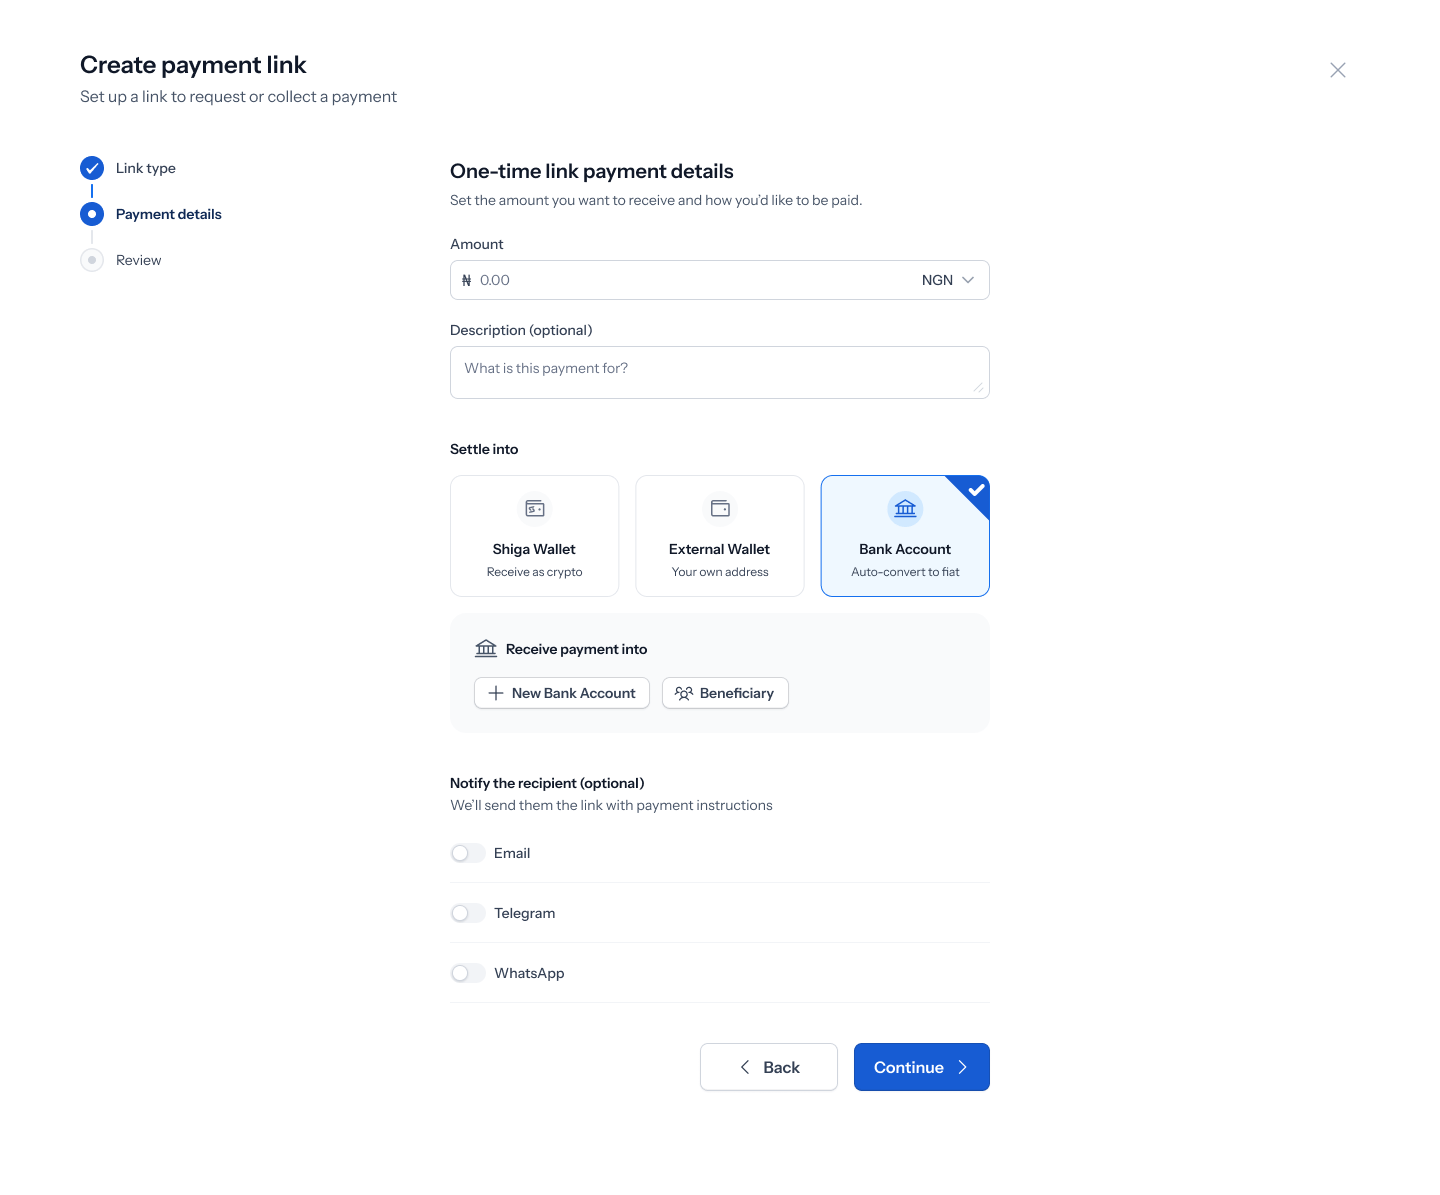
Task: Click the Naira symbol in Amount field
Action: (x=467, y=281)
